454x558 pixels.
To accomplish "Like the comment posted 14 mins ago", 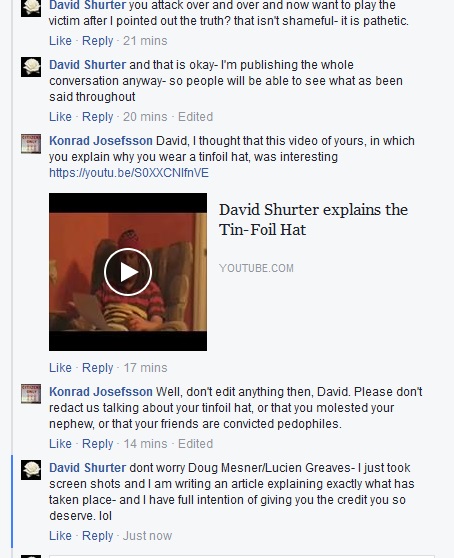I will (x=60, y=444).
